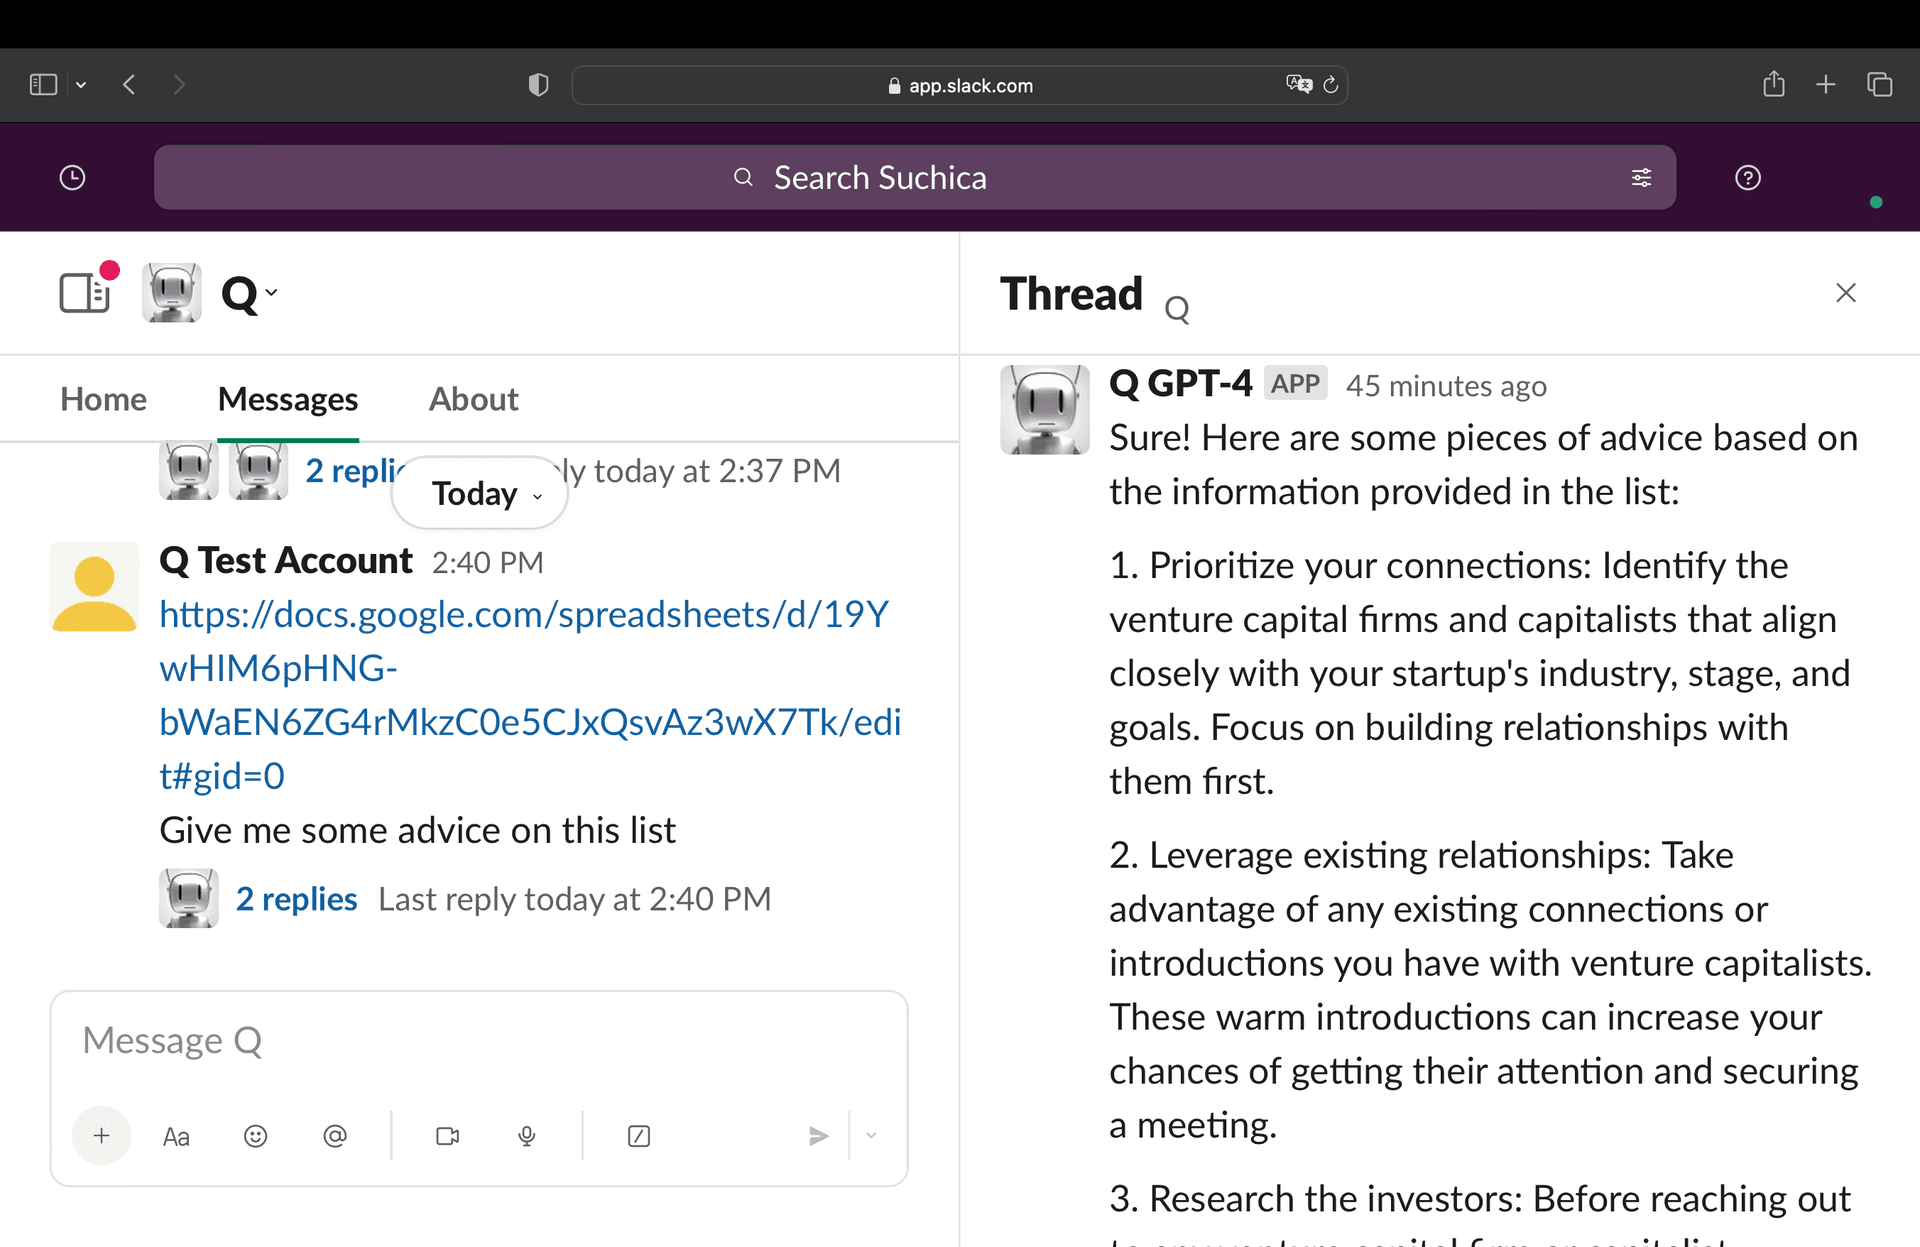Expand the Q conversation header chevron

tap(270, 293)
